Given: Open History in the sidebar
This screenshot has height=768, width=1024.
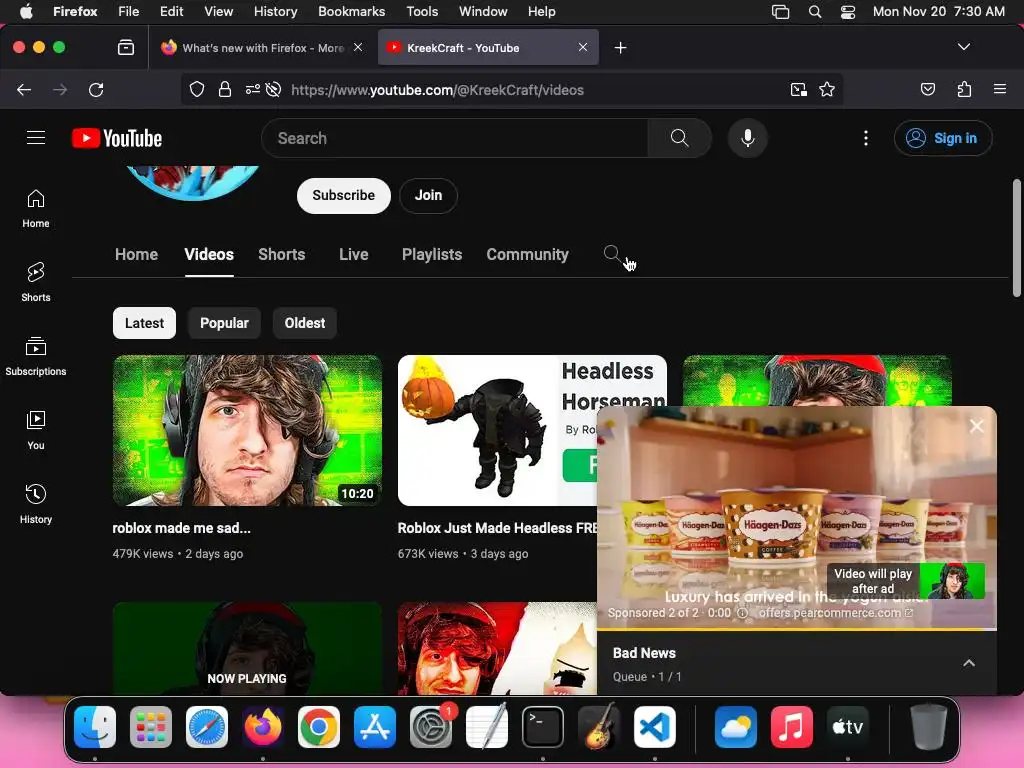Looking at the screenshot, I should point(36,504).
